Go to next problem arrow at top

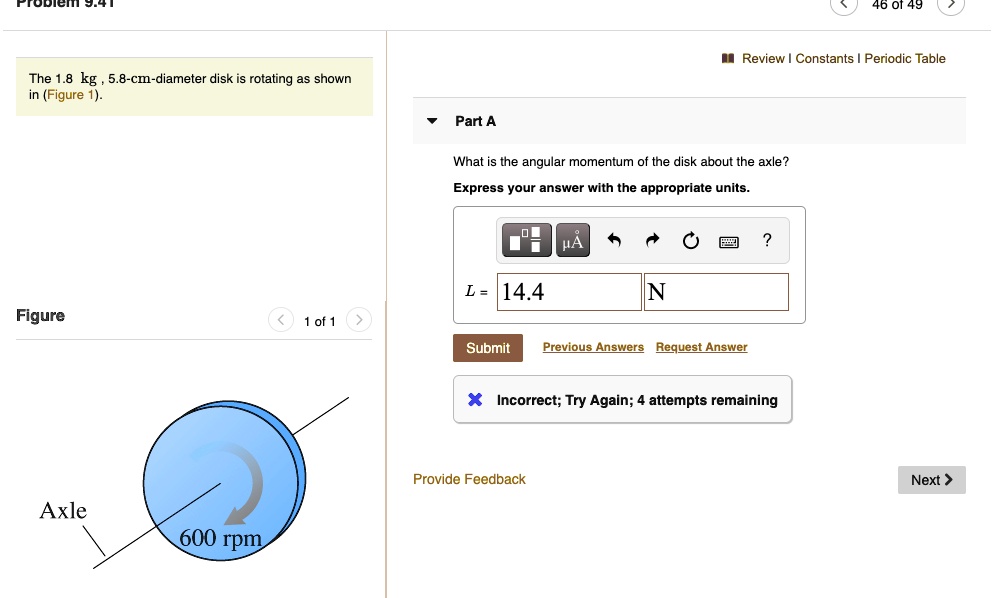(951, 4)
